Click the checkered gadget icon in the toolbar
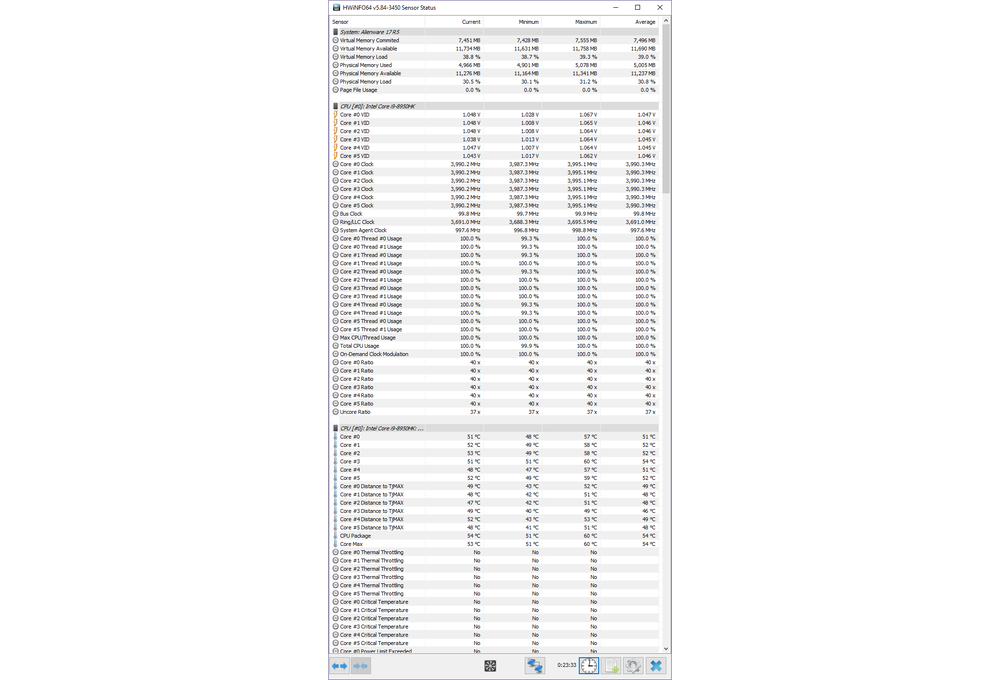 coord(490,664)
